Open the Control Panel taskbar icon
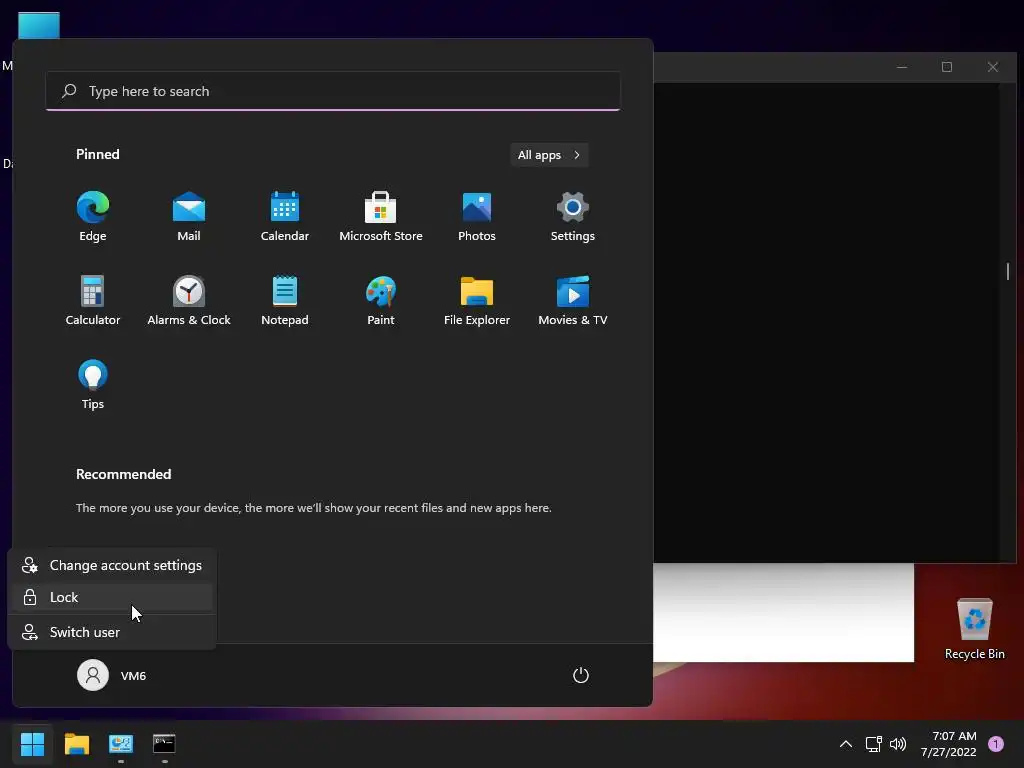Screen dimensions: 1024x768 coord(121,744)
